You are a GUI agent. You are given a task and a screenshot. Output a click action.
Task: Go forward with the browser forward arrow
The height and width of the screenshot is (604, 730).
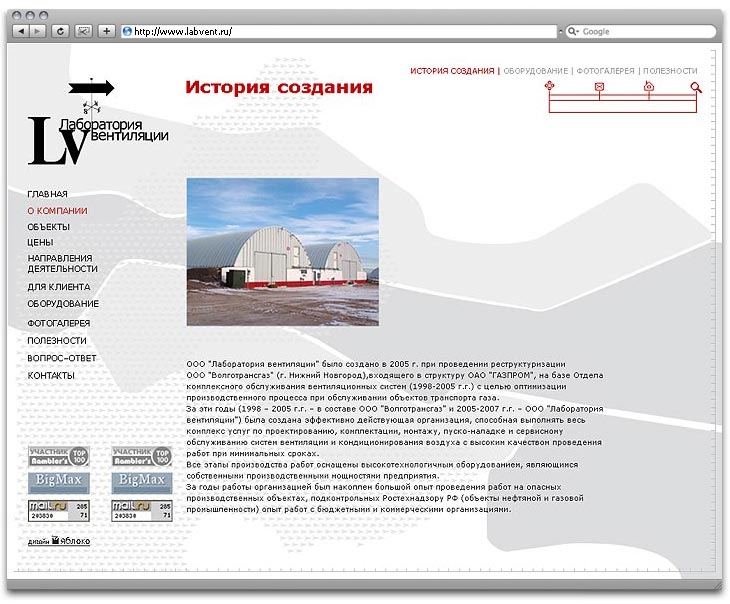[38, 31]
